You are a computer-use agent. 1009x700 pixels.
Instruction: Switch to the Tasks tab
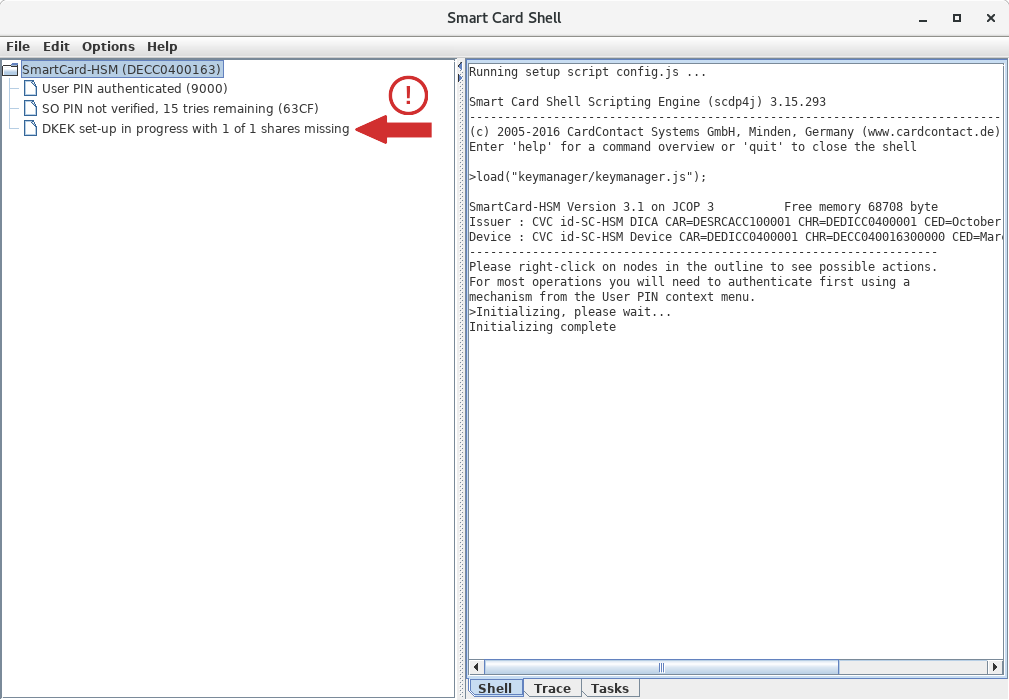tap(609, 688)
